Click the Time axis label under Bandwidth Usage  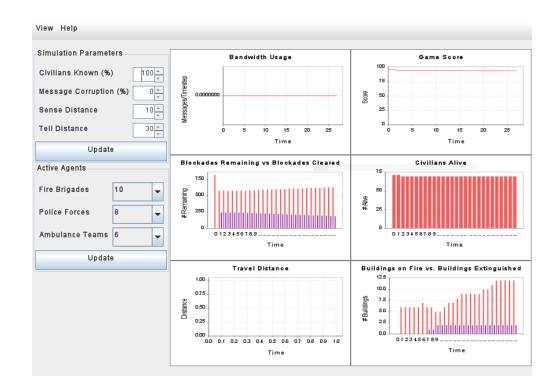(283, 141)
